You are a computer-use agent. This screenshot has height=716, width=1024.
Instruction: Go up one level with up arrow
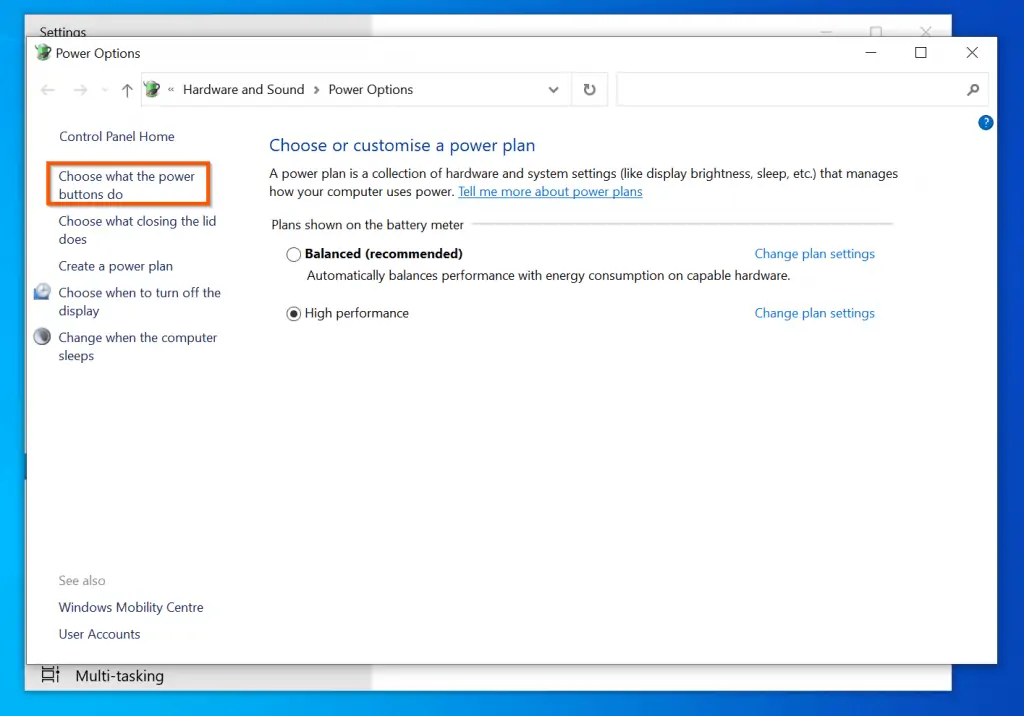(x=127, y=90)
